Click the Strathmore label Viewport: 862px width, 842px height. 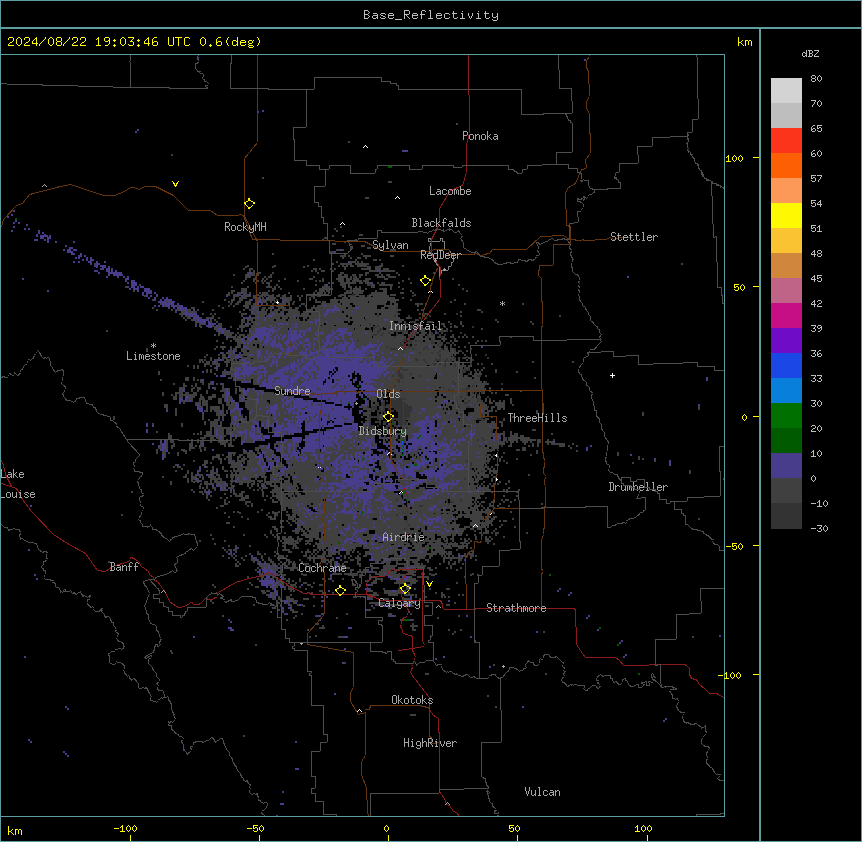point(516,608)
